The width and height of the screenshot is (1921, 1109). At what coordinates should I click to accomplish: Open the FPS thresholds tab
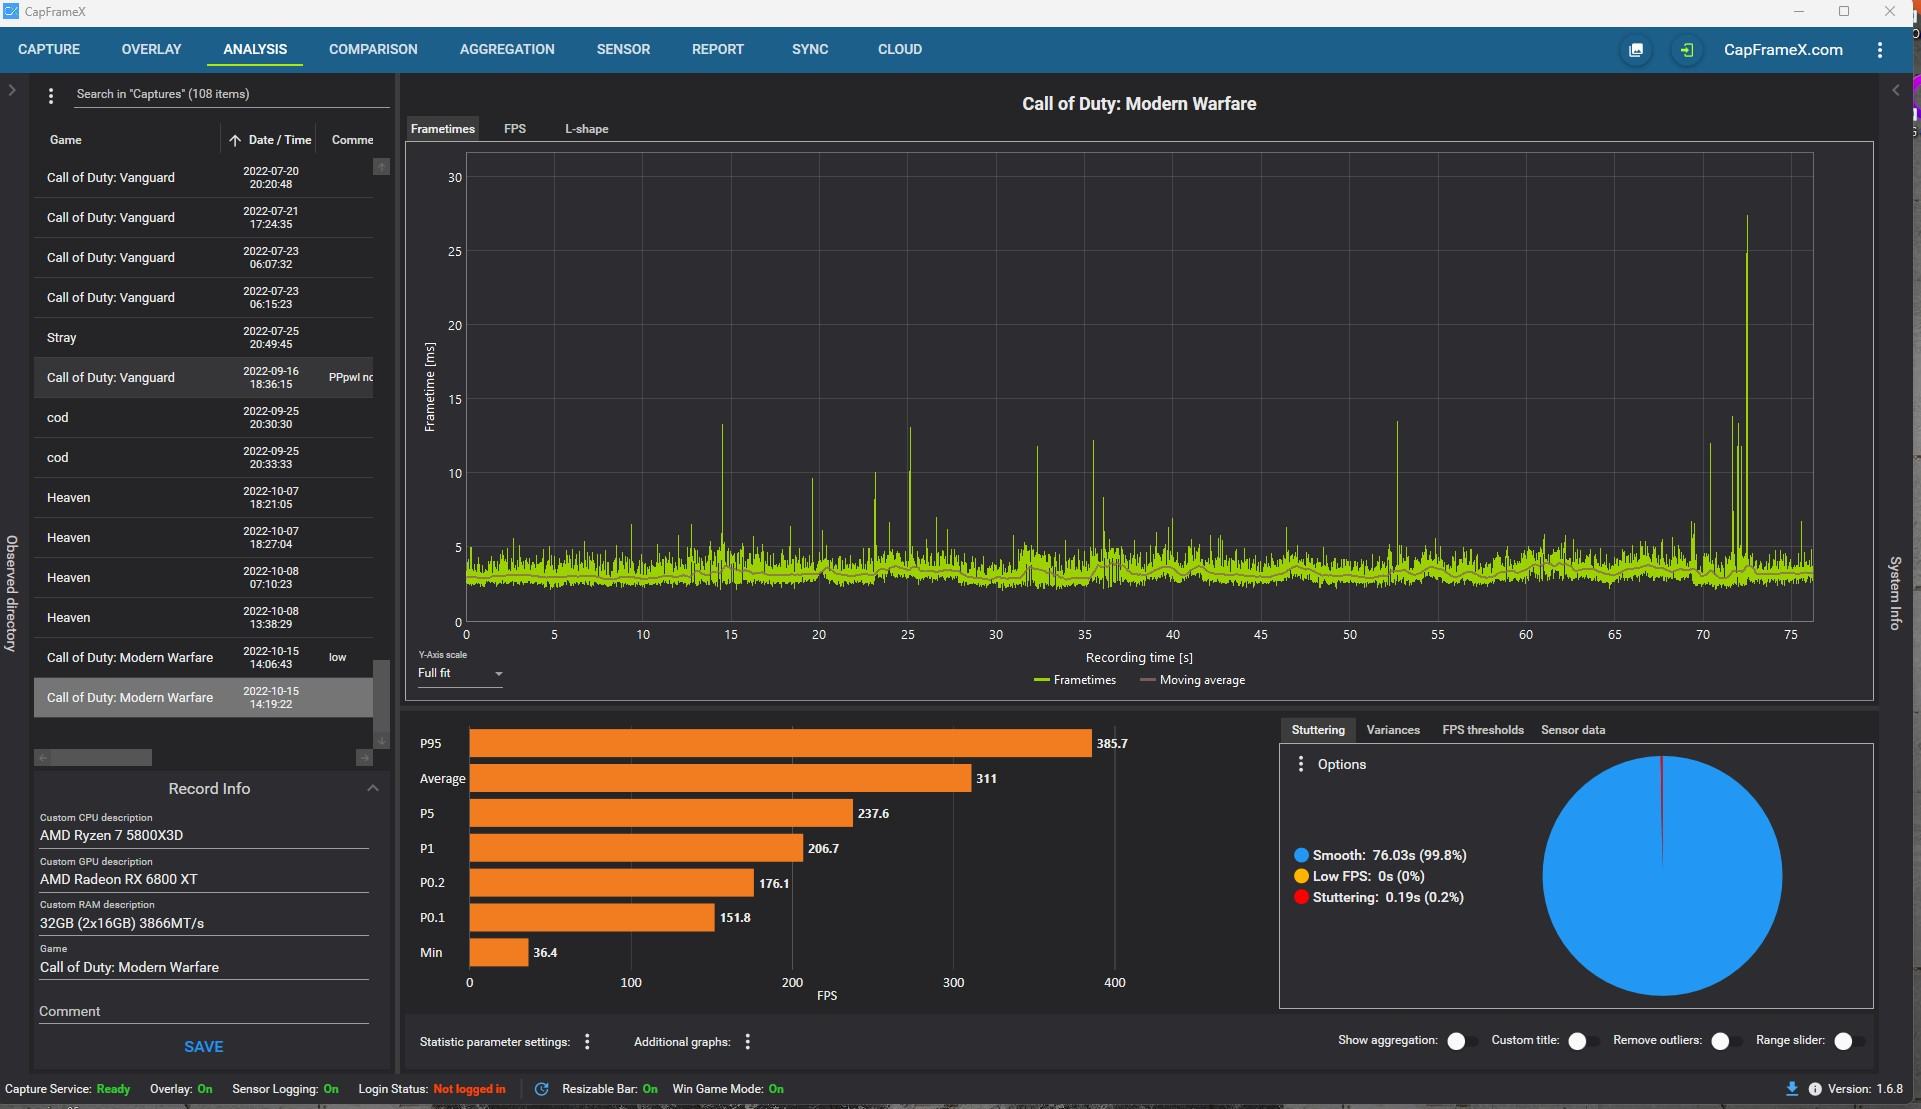1483,730
